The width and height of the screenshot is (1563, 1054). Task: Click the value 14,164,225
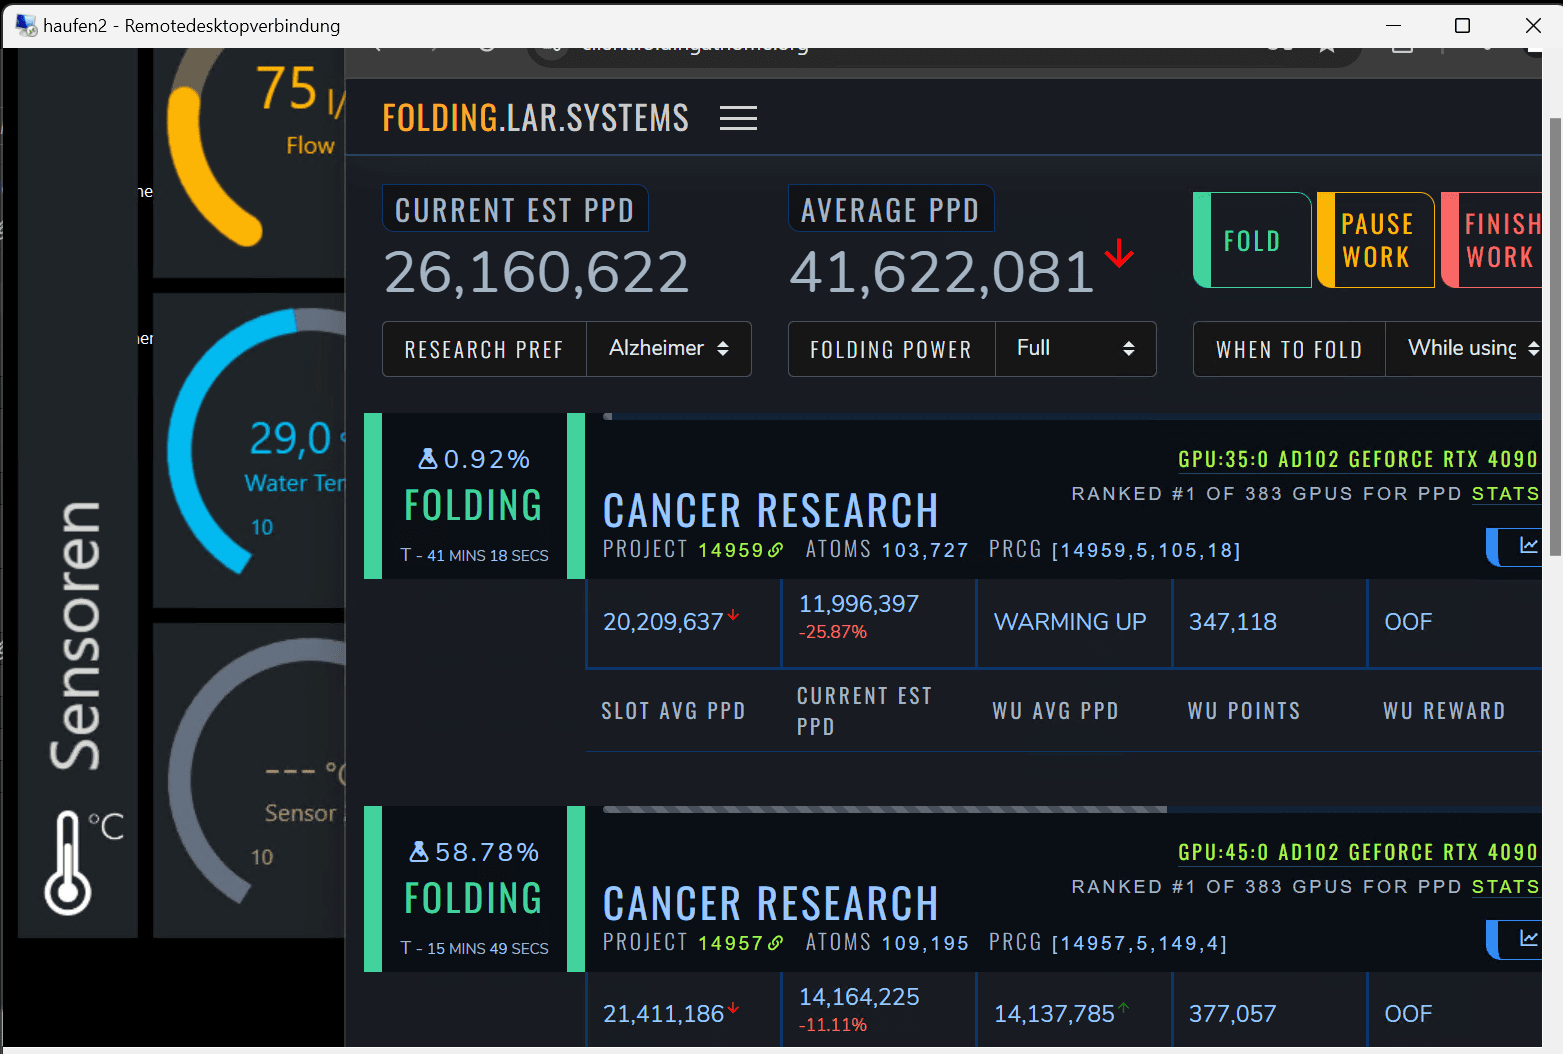[859, 997]
